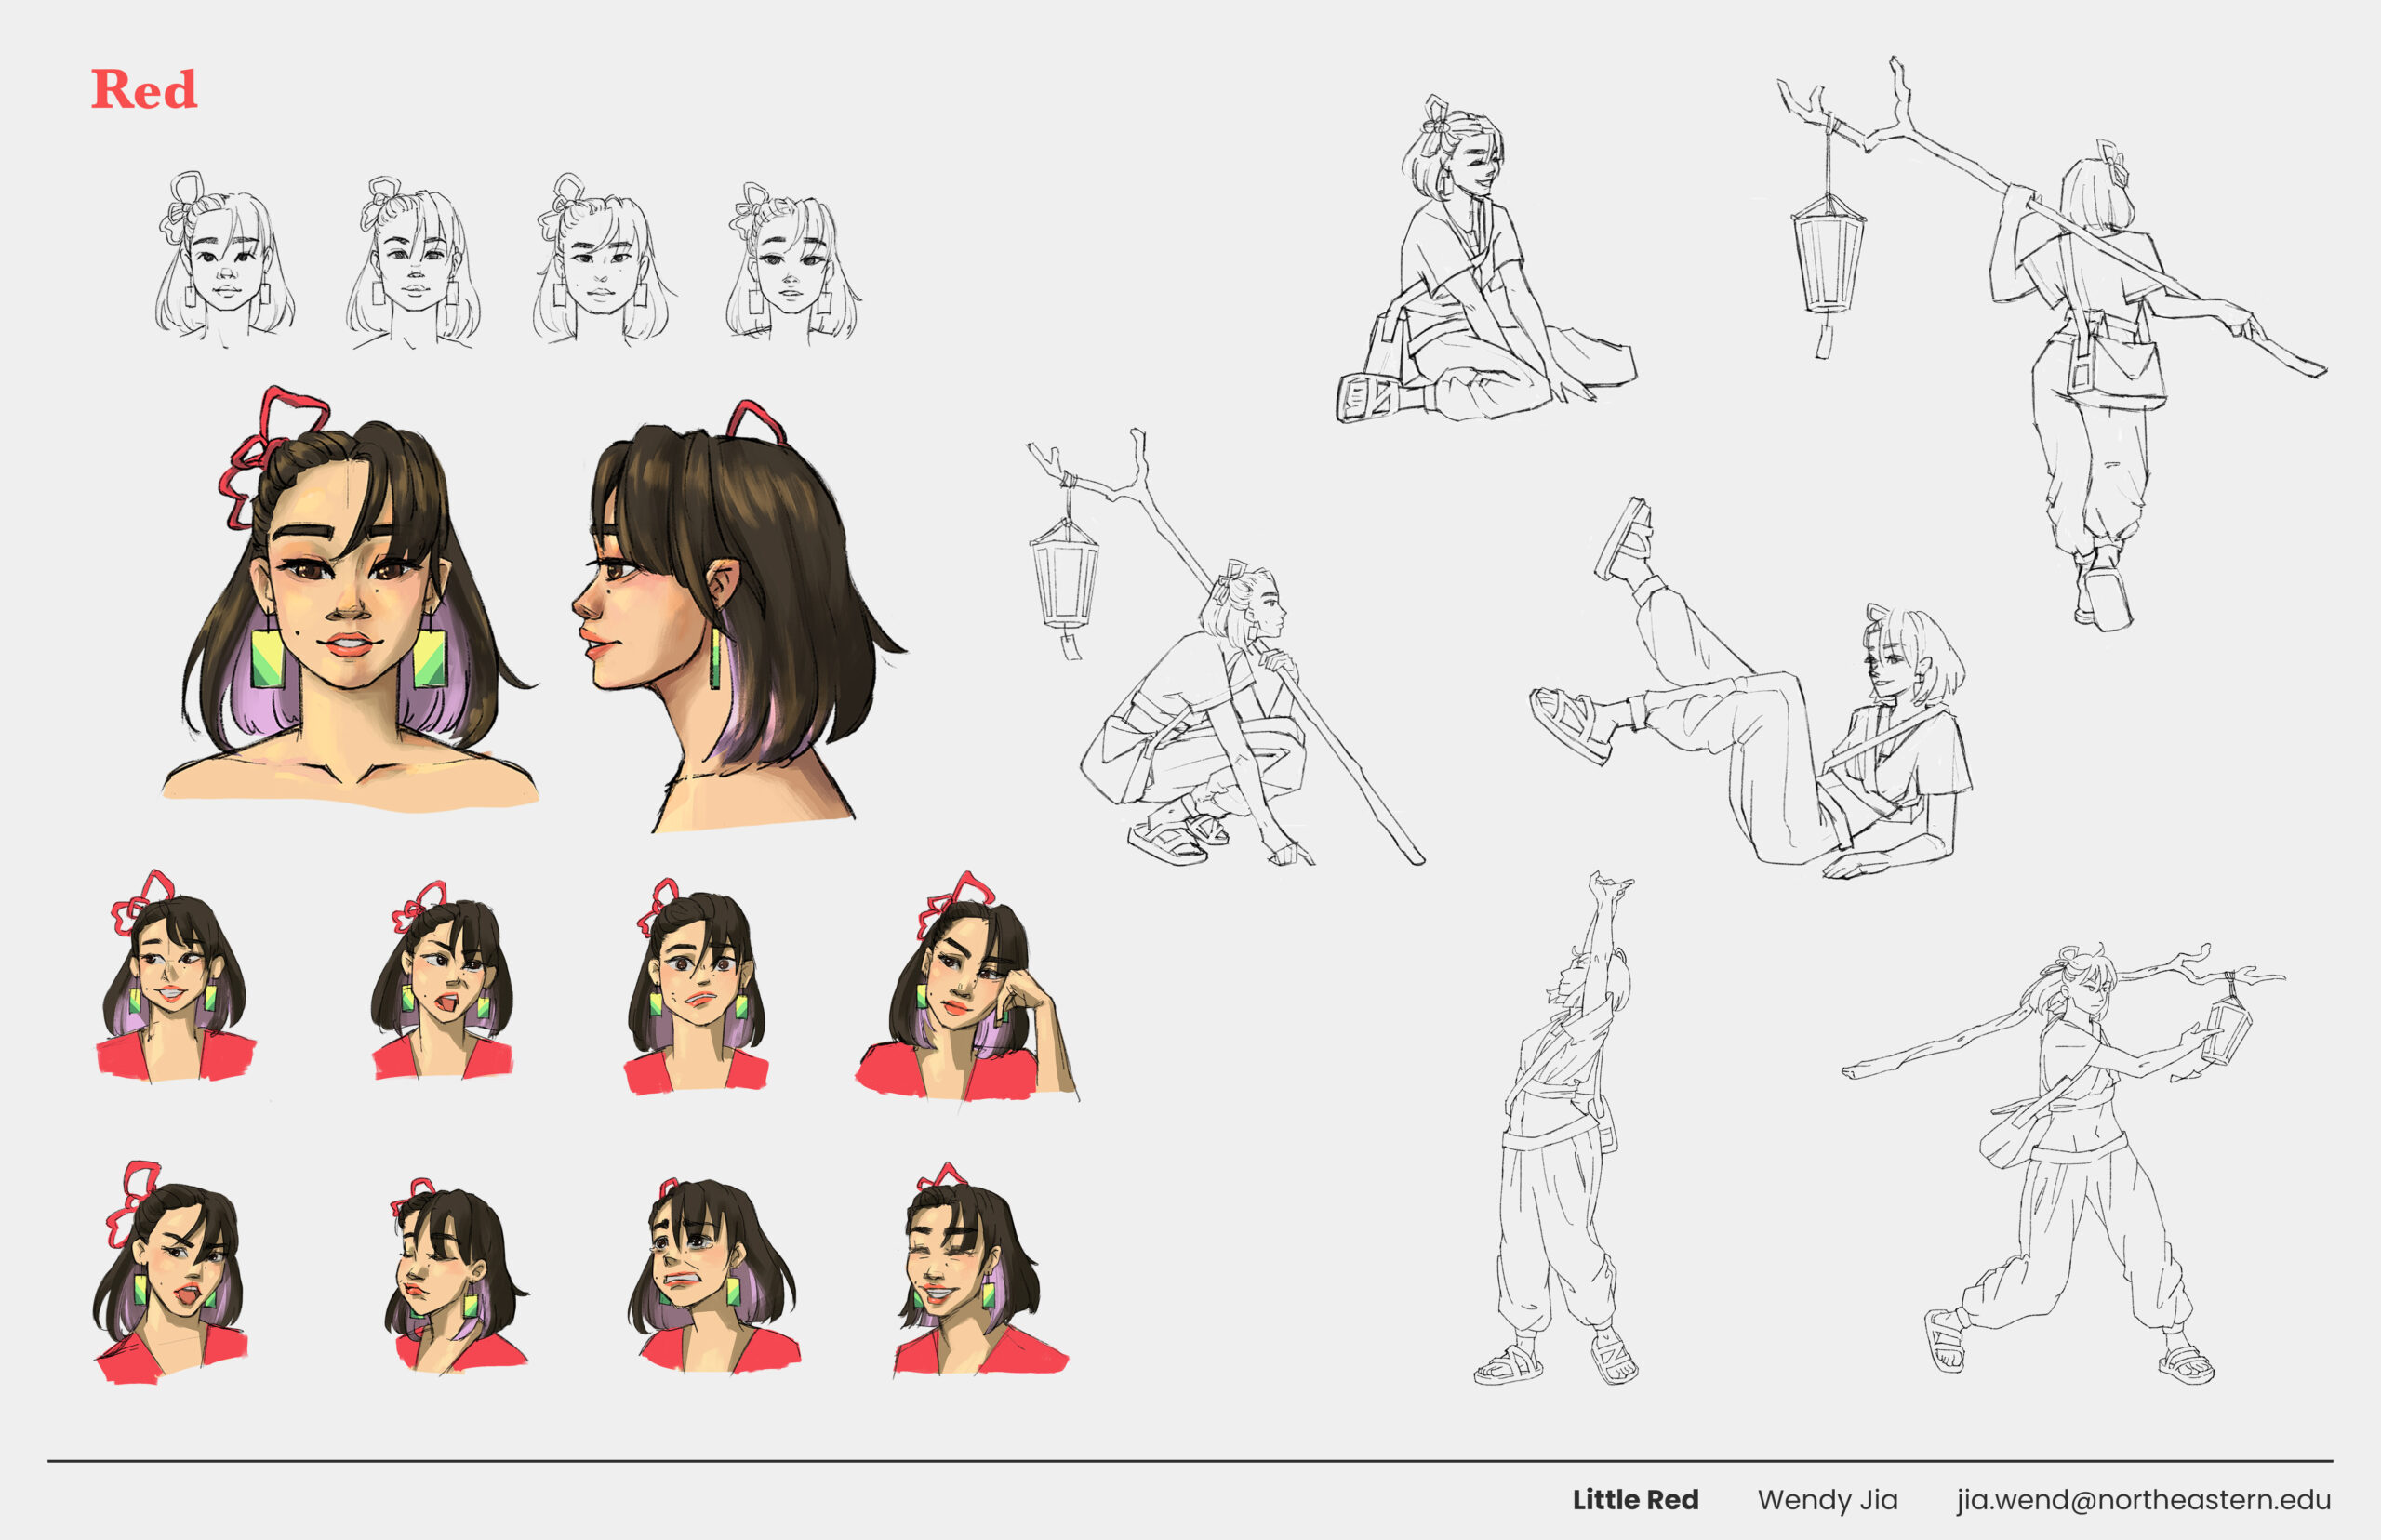Select the swinging-branch action pose sketch
Image resolution: width=2381 pixels, height=1540 pixels.
tap(2063, 1163)
